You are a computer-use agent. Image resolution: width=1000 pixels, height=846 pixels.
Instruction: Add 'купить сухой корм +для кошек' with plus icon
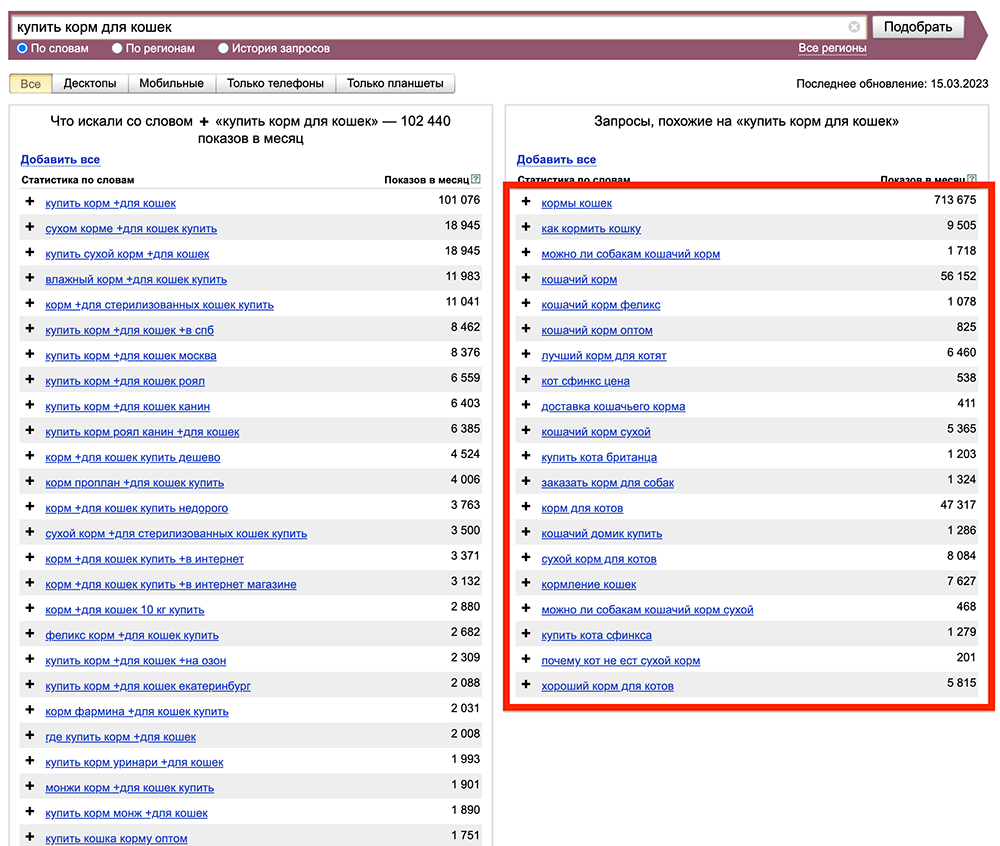pos(30,253)
